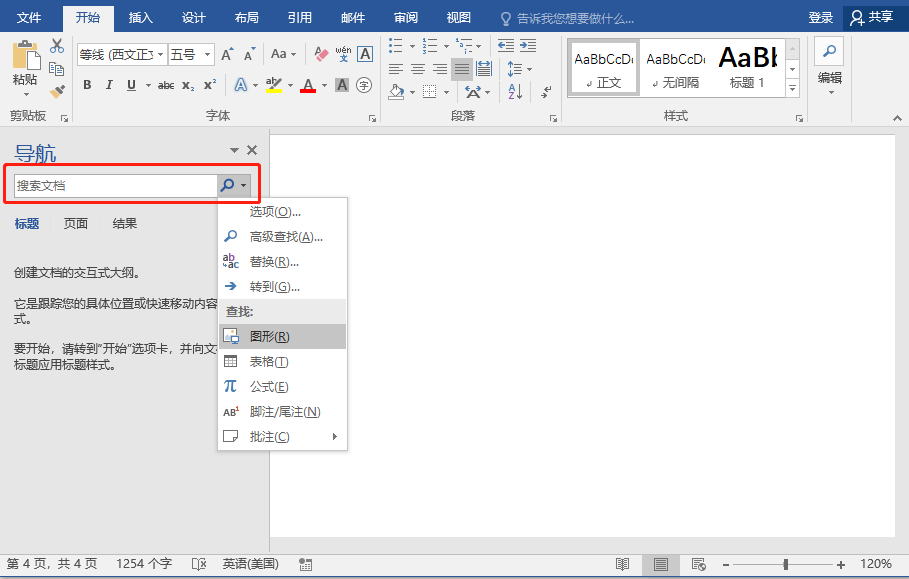Switch to Read Mode view in status bar
Viewport: 909px width, 579px height.
[x=623, y=564]
